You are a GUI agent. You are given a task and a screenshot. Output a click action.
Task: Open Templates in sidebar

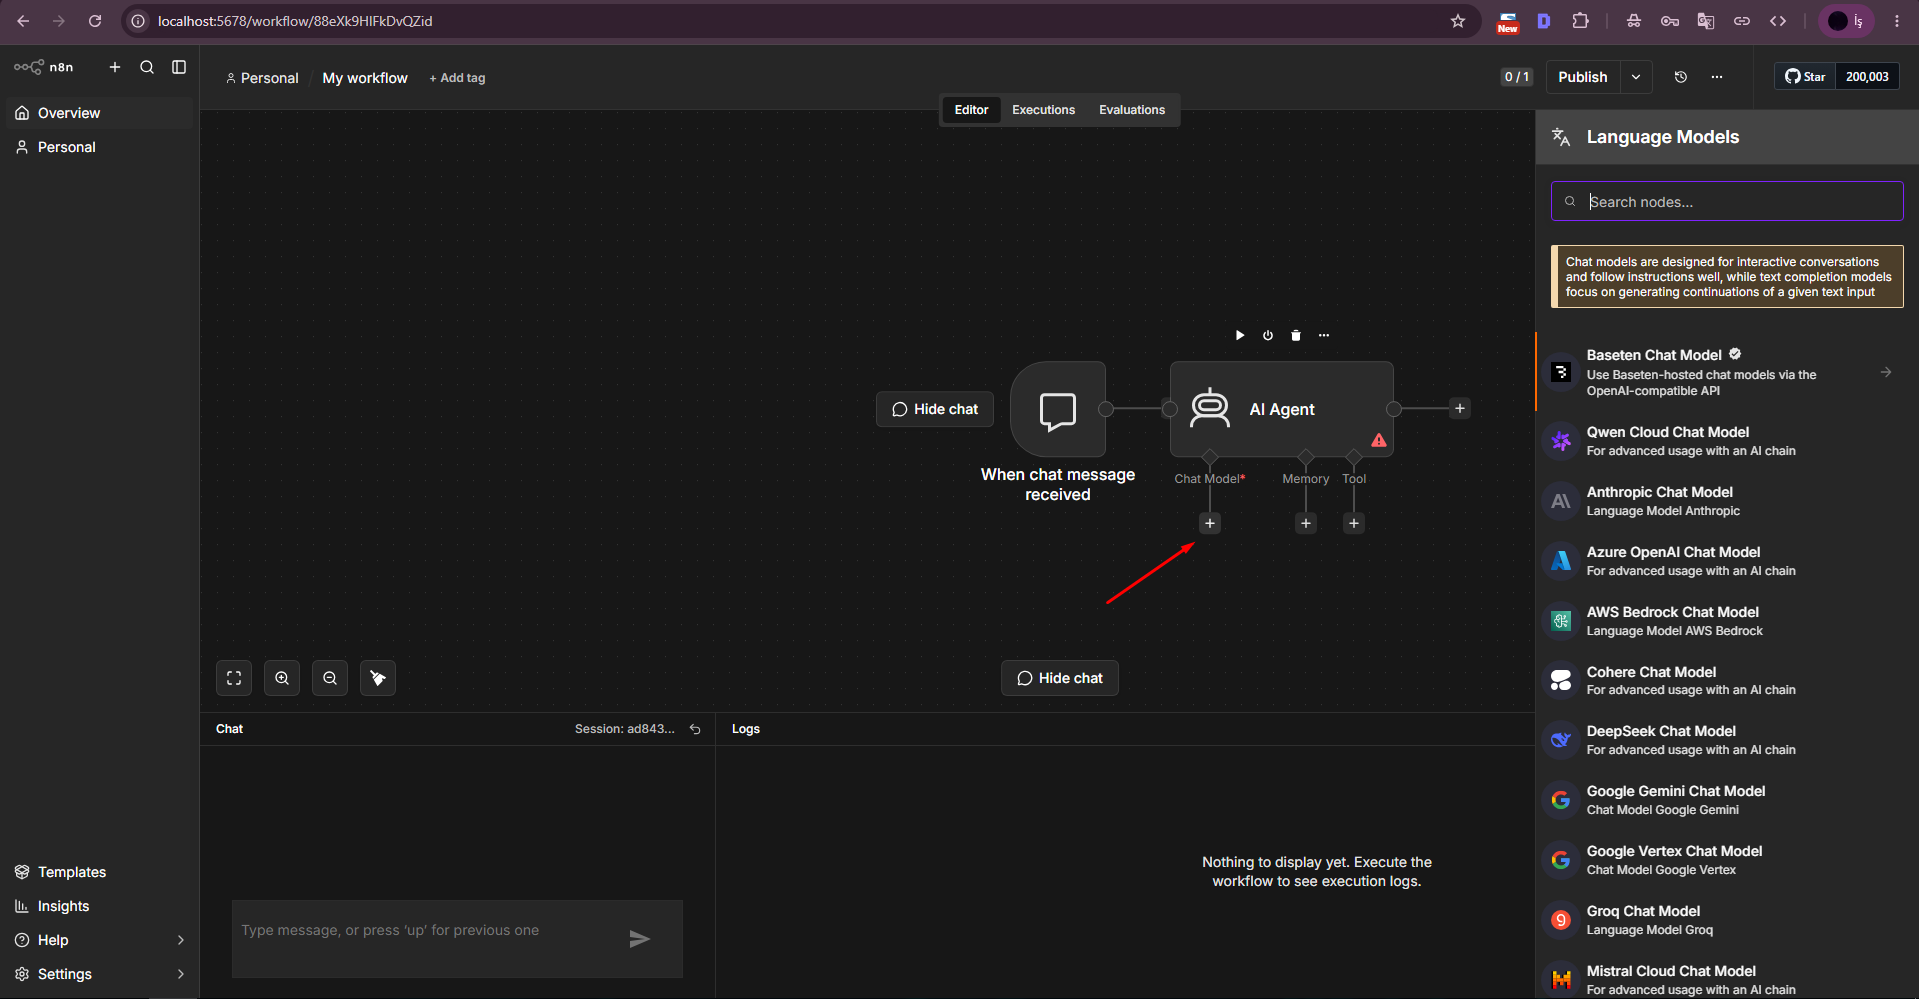pyautogui.click(x=99, y=872)
